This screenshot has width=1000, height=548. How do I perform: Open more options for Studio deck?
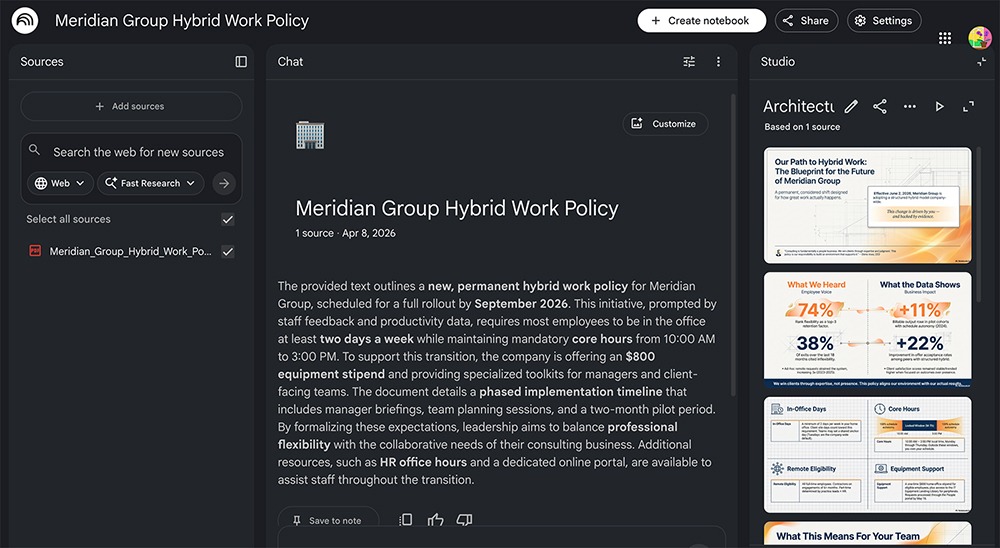click(x=909, y=106)
